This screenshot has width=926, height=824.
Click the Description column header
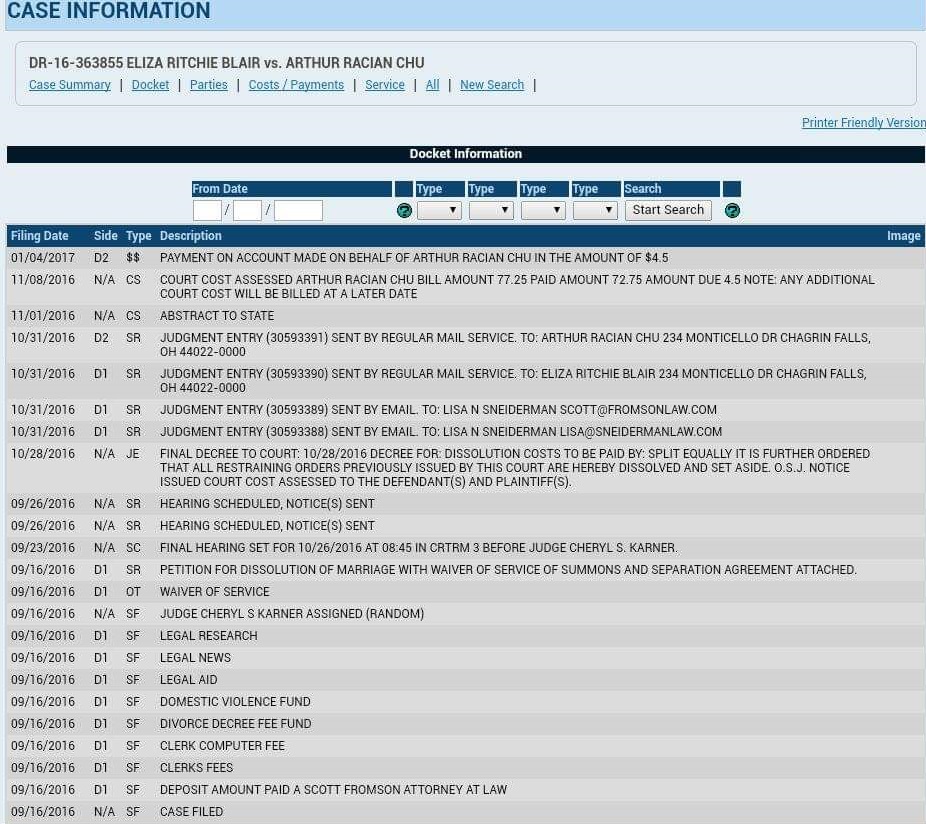click(191, 236)
